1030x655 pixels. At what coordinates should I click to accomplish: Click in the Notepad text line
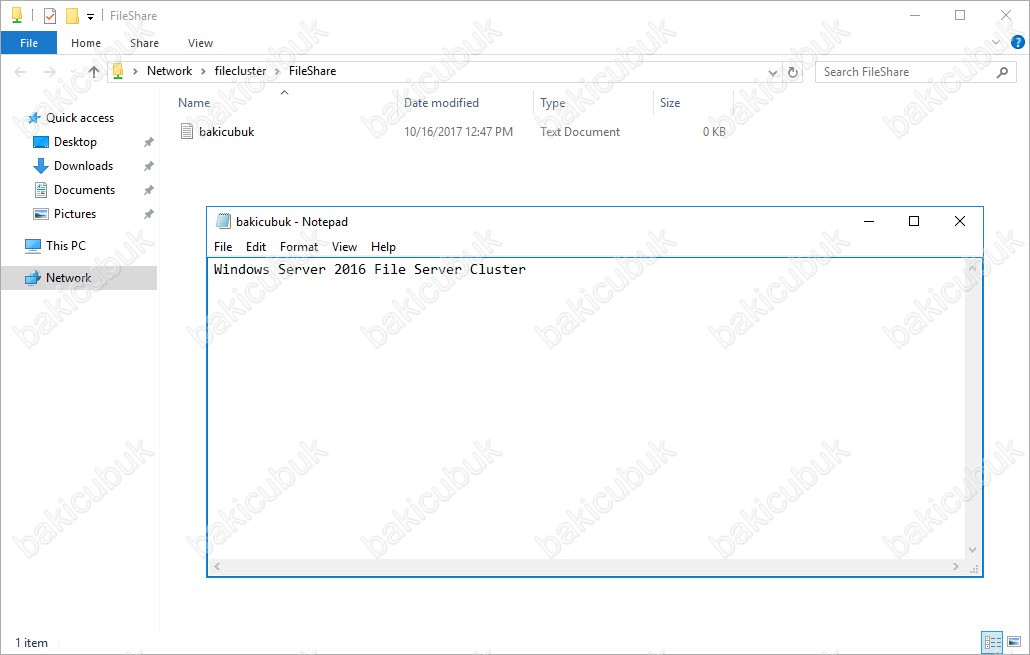(x=370, y=269)
